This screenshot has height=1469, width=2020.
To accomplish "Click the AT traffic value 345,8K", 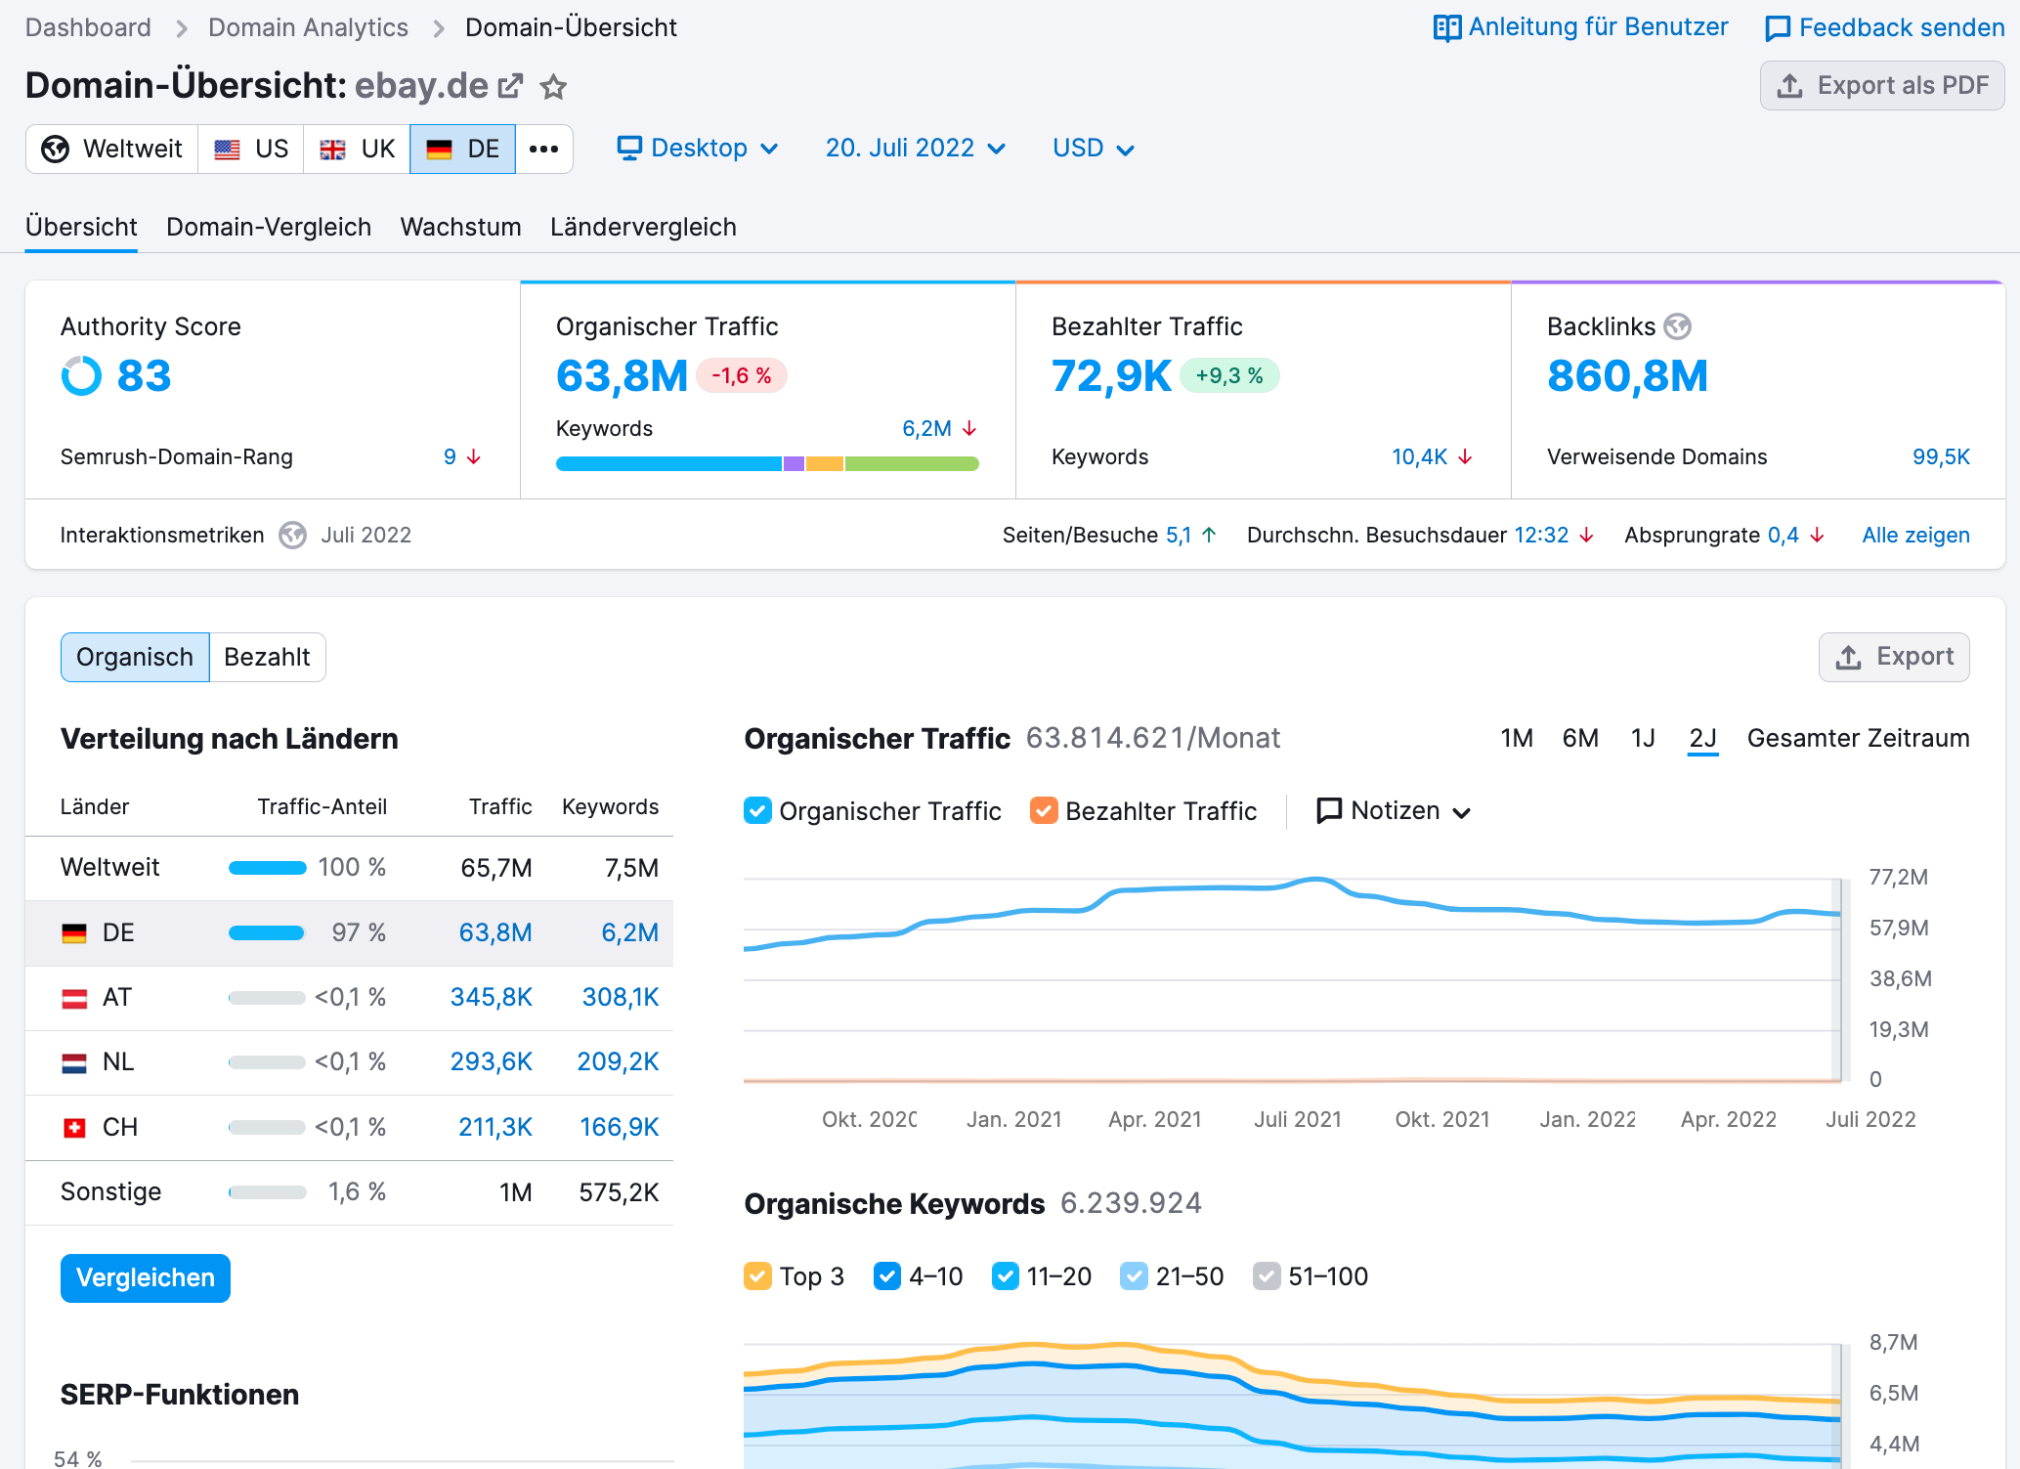I will click(491, 997).
